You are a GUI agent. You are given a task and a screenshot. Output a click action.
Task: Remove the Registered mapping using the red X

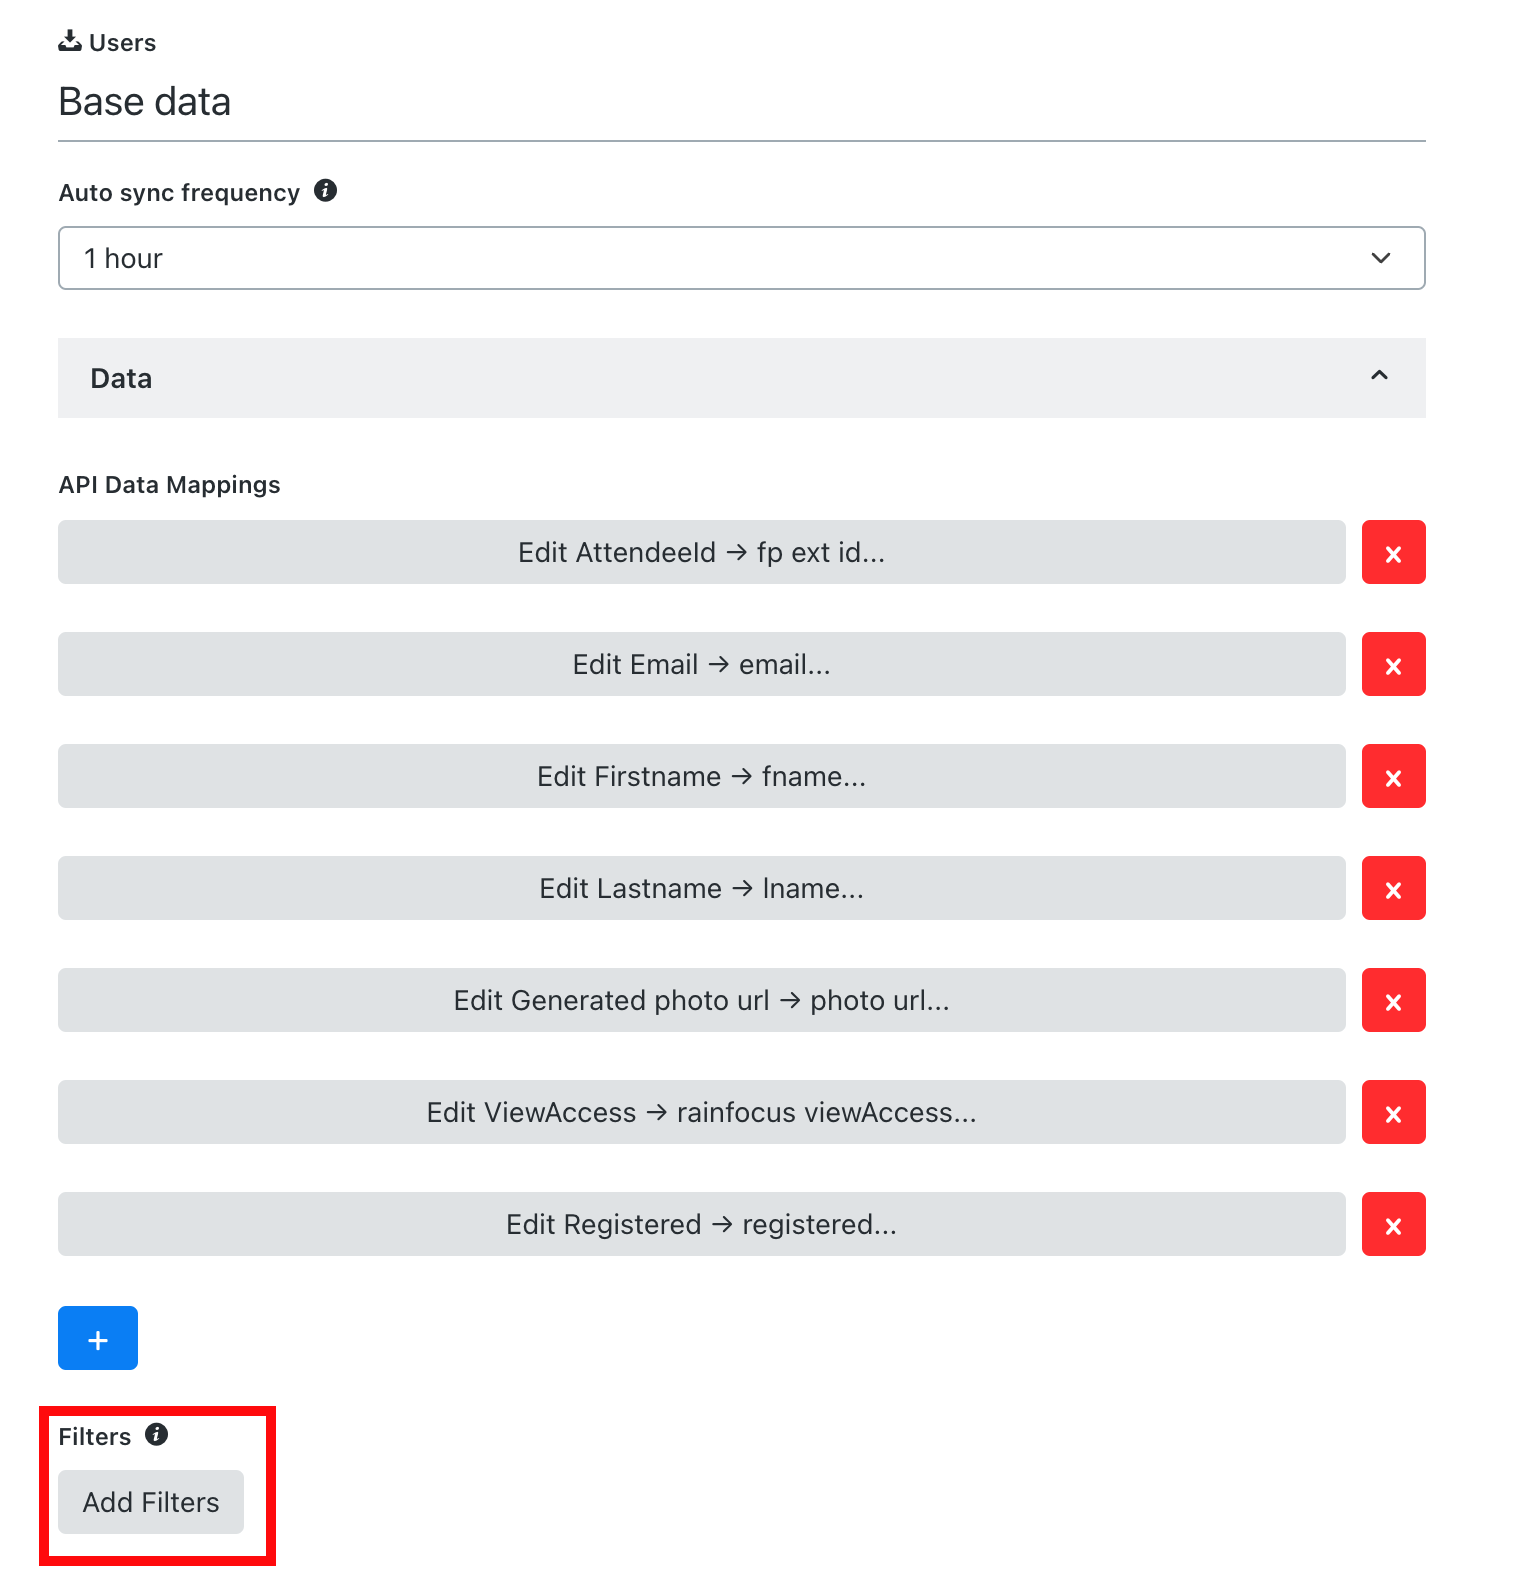click(x=1393, y=1224)
